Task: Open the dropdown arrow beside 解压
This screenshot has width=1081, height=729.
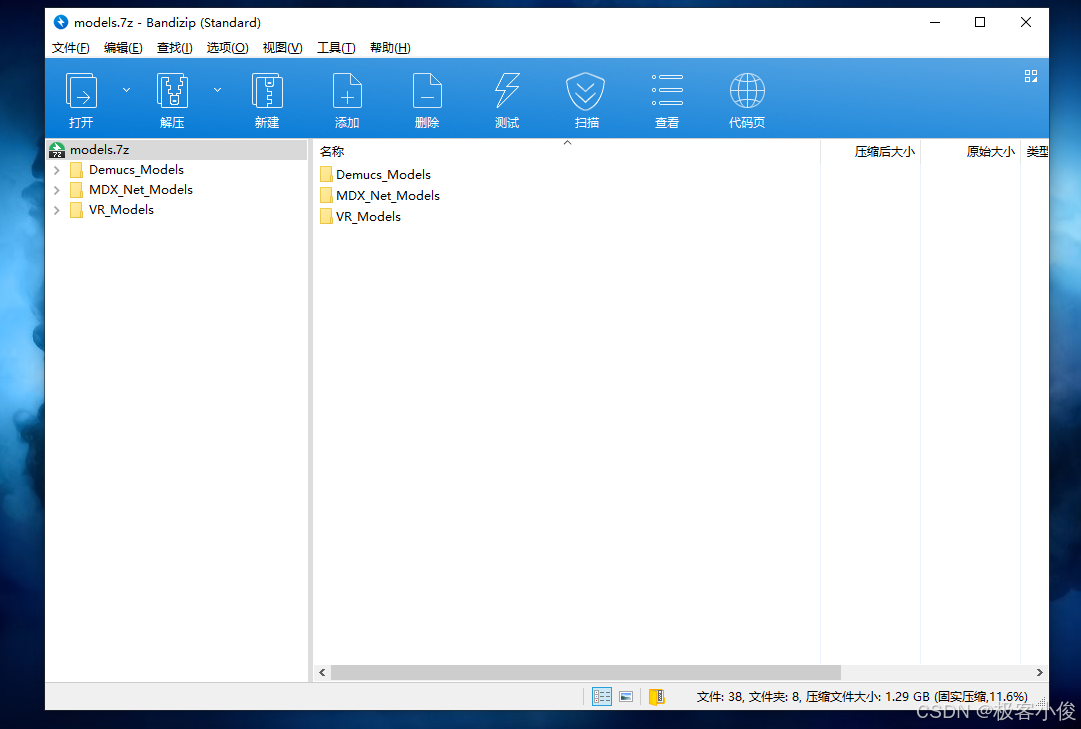Action: pos(217,90)
